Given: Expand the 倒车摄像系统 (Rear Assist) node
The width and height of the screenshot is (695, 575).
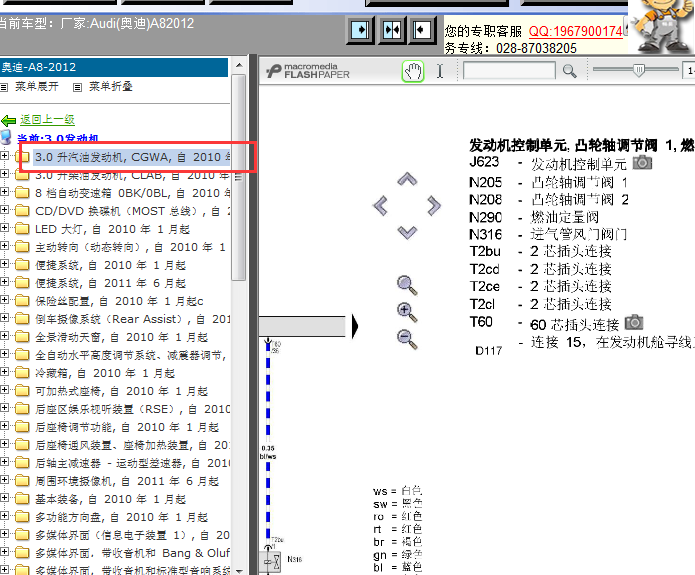Looking at the screenshot, I should [x=4, y=318].
